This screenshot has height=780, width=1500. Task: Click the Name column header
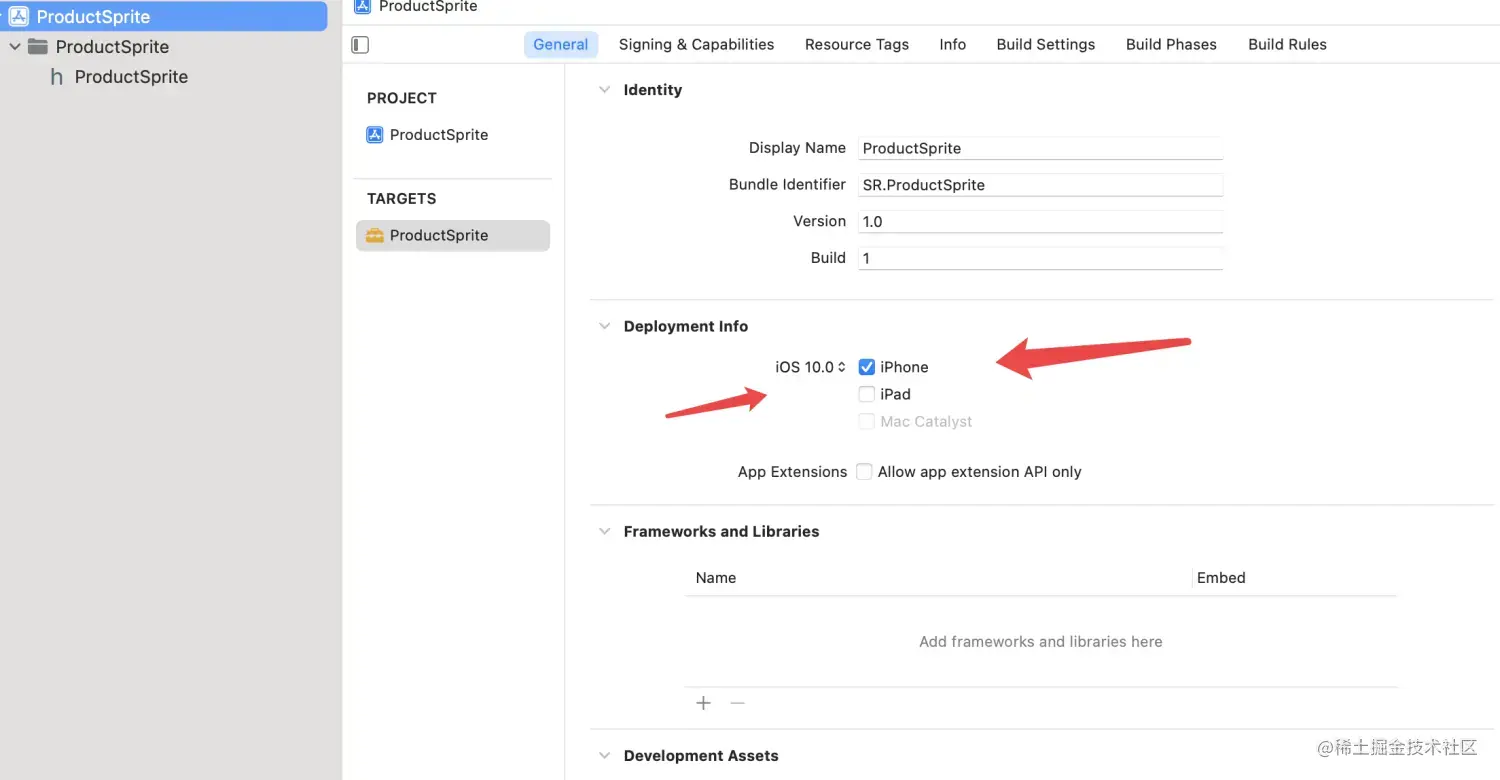tap(716, 578)
